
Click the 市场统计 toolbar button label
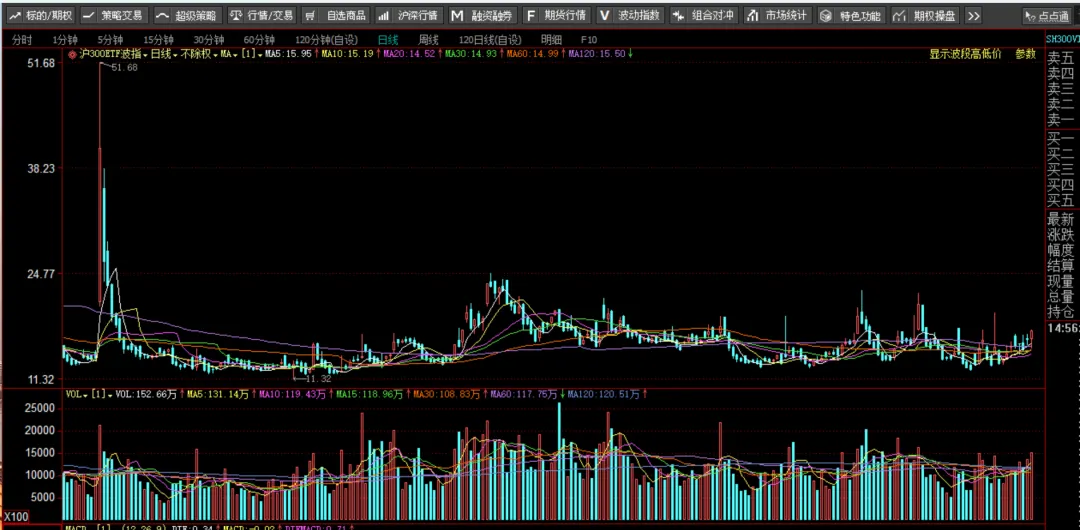(787, 15)
